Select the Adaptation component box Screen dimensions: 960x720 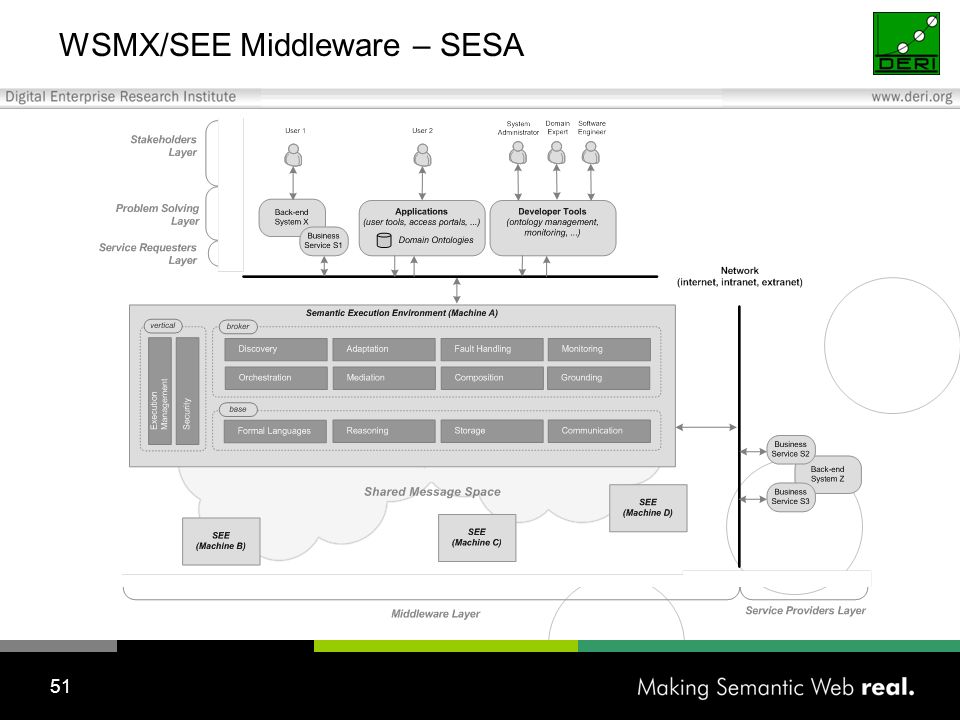pyautogui.click(x=384, y=349)
